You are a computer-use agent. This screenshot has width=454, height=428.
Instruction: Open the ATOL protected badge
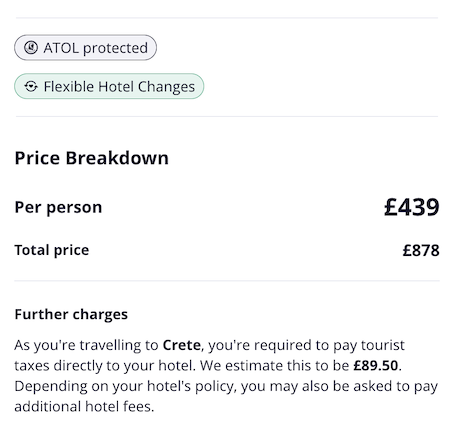pos(85,48)
